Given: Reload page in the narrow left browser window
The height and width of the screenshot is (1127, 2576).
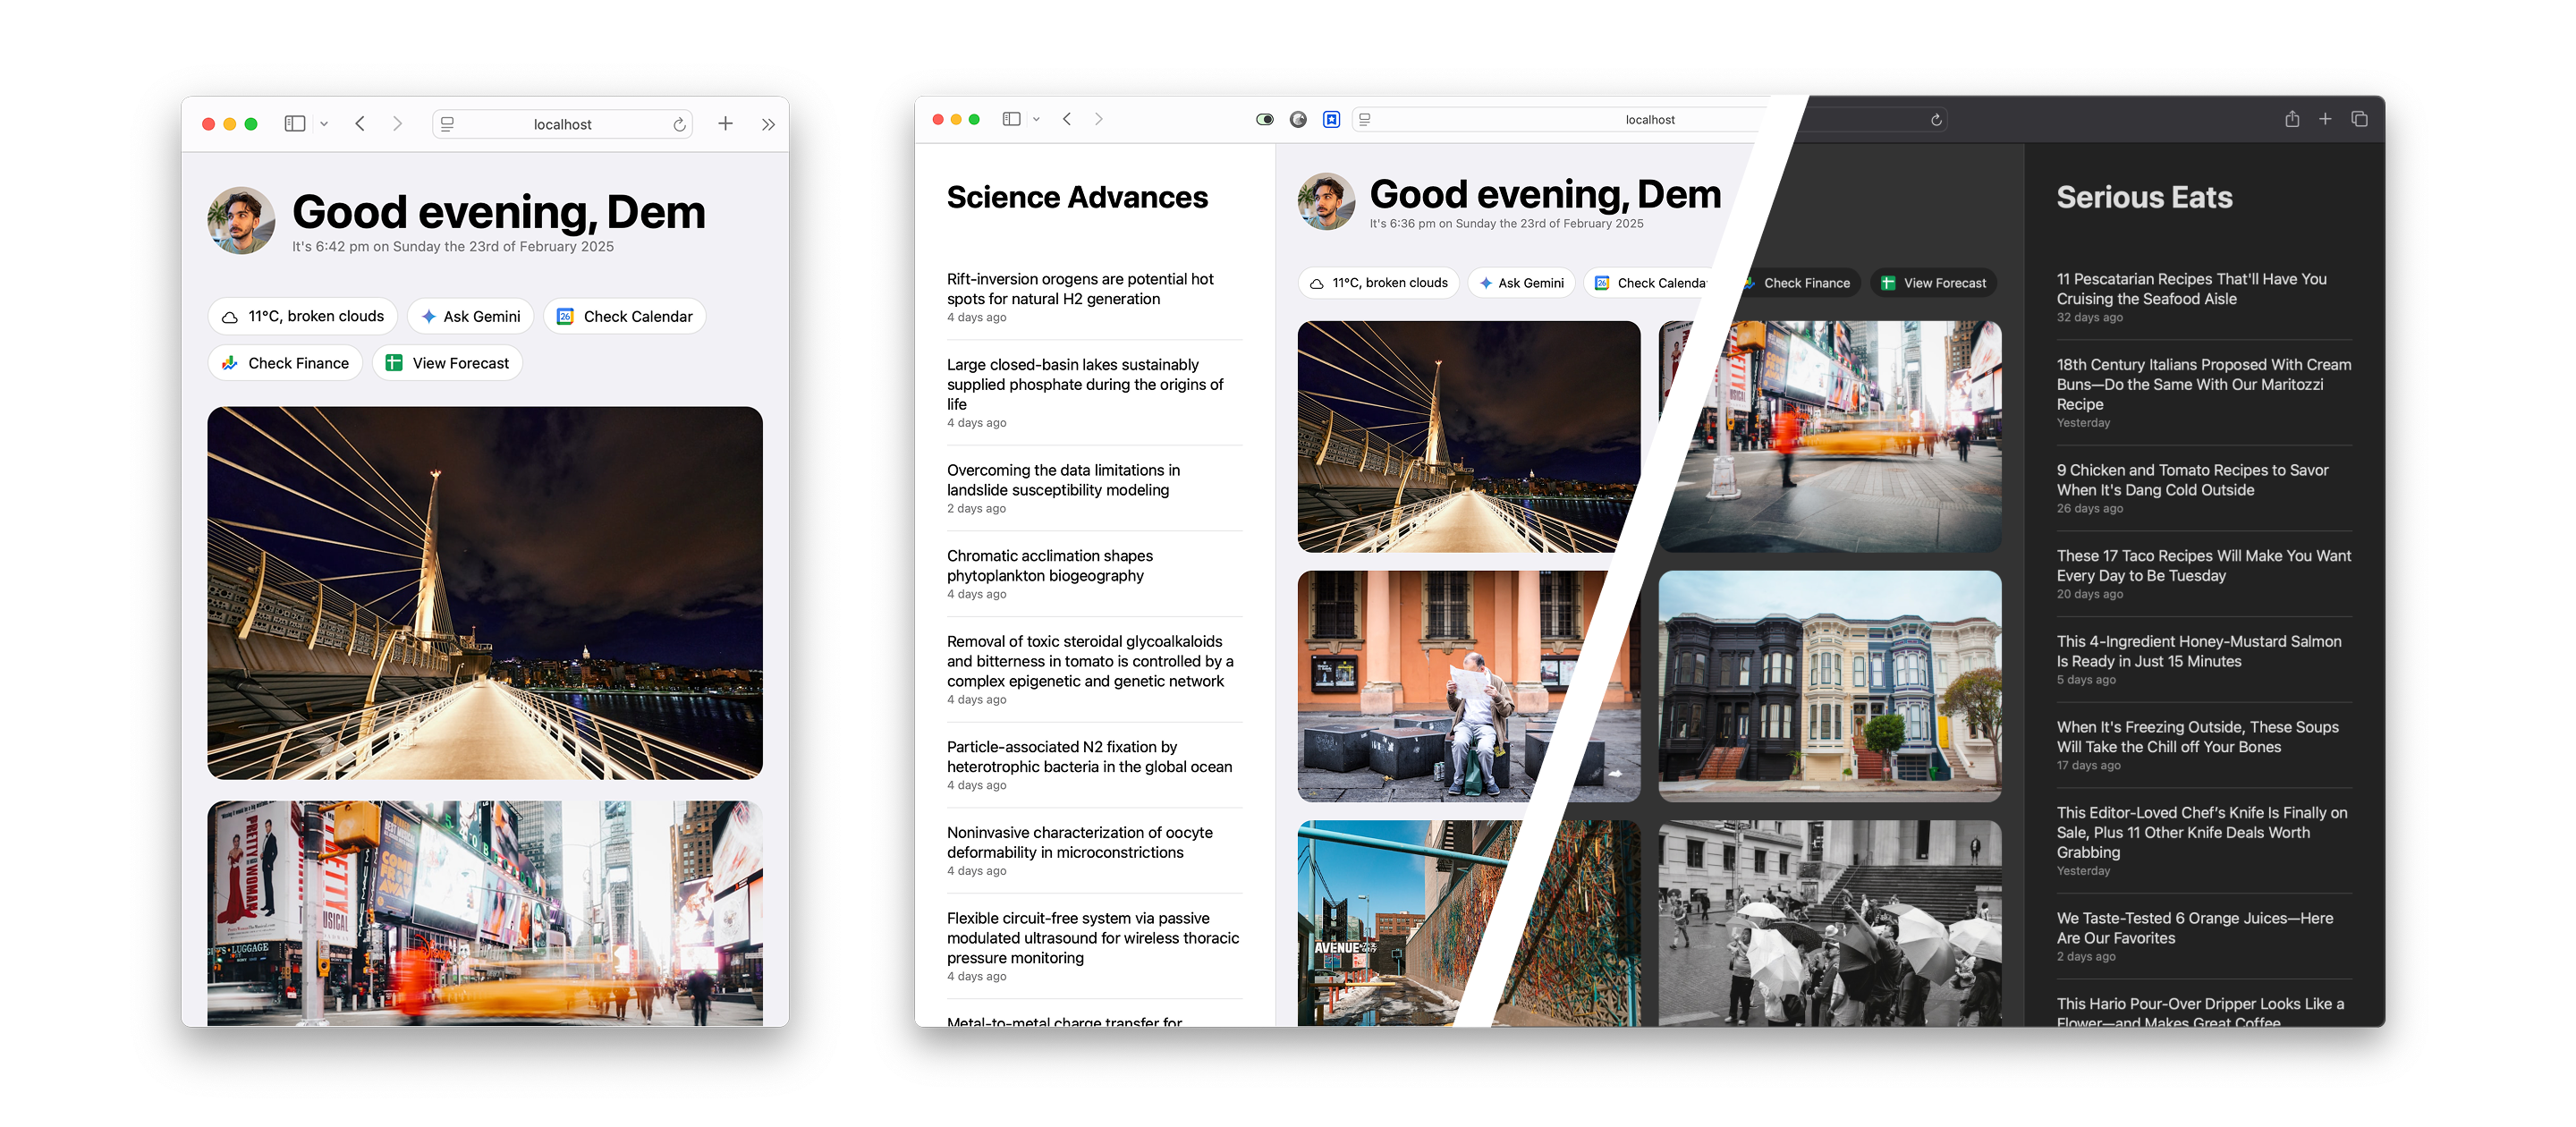Looking at the screenshot, I should coord(679,124).
